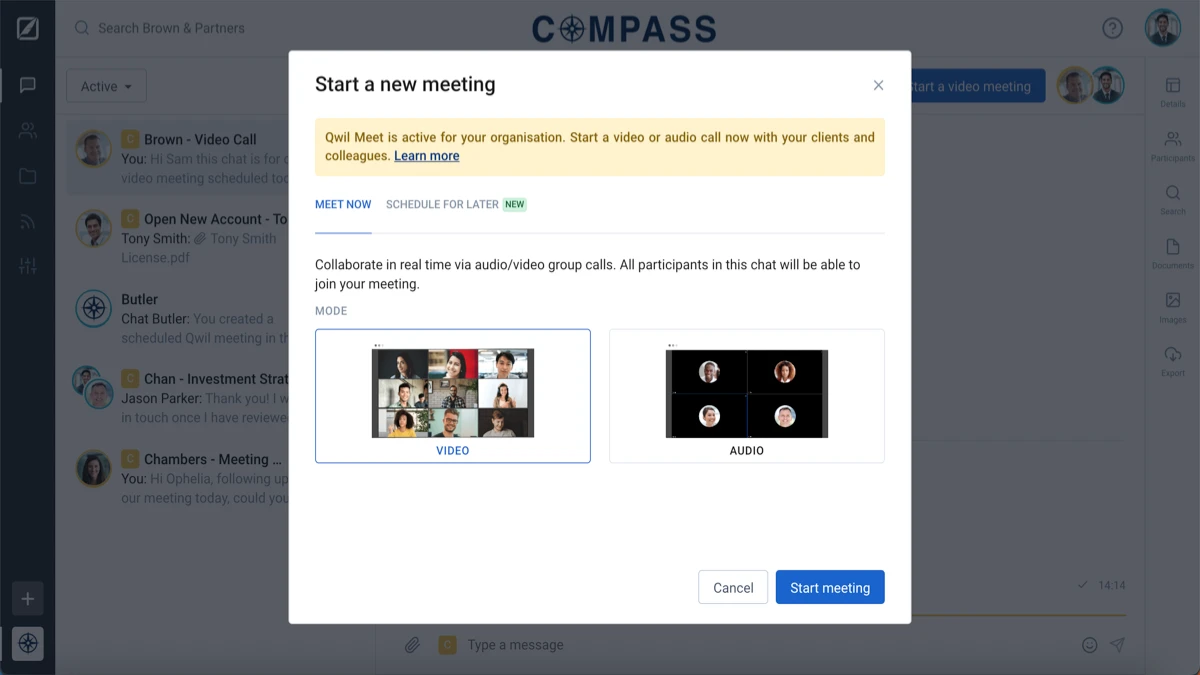Open the help question mark icon
Screen dimensions: 1200x675
pos(1112,28)
